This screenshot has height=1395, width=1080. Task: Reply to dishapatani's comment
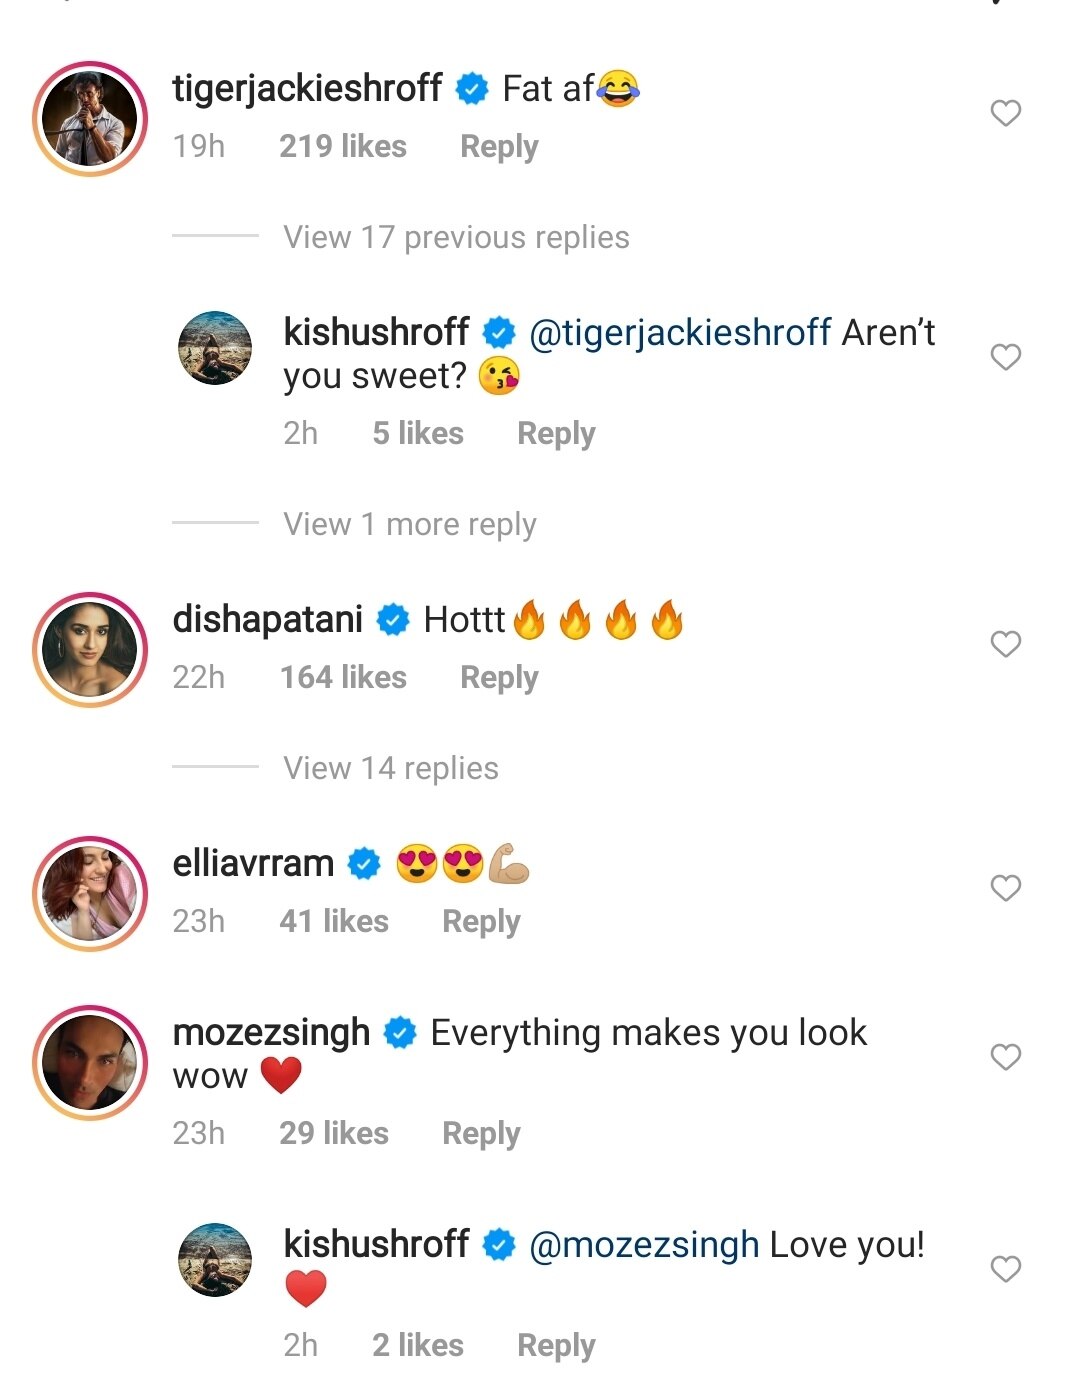pos(499,678)
